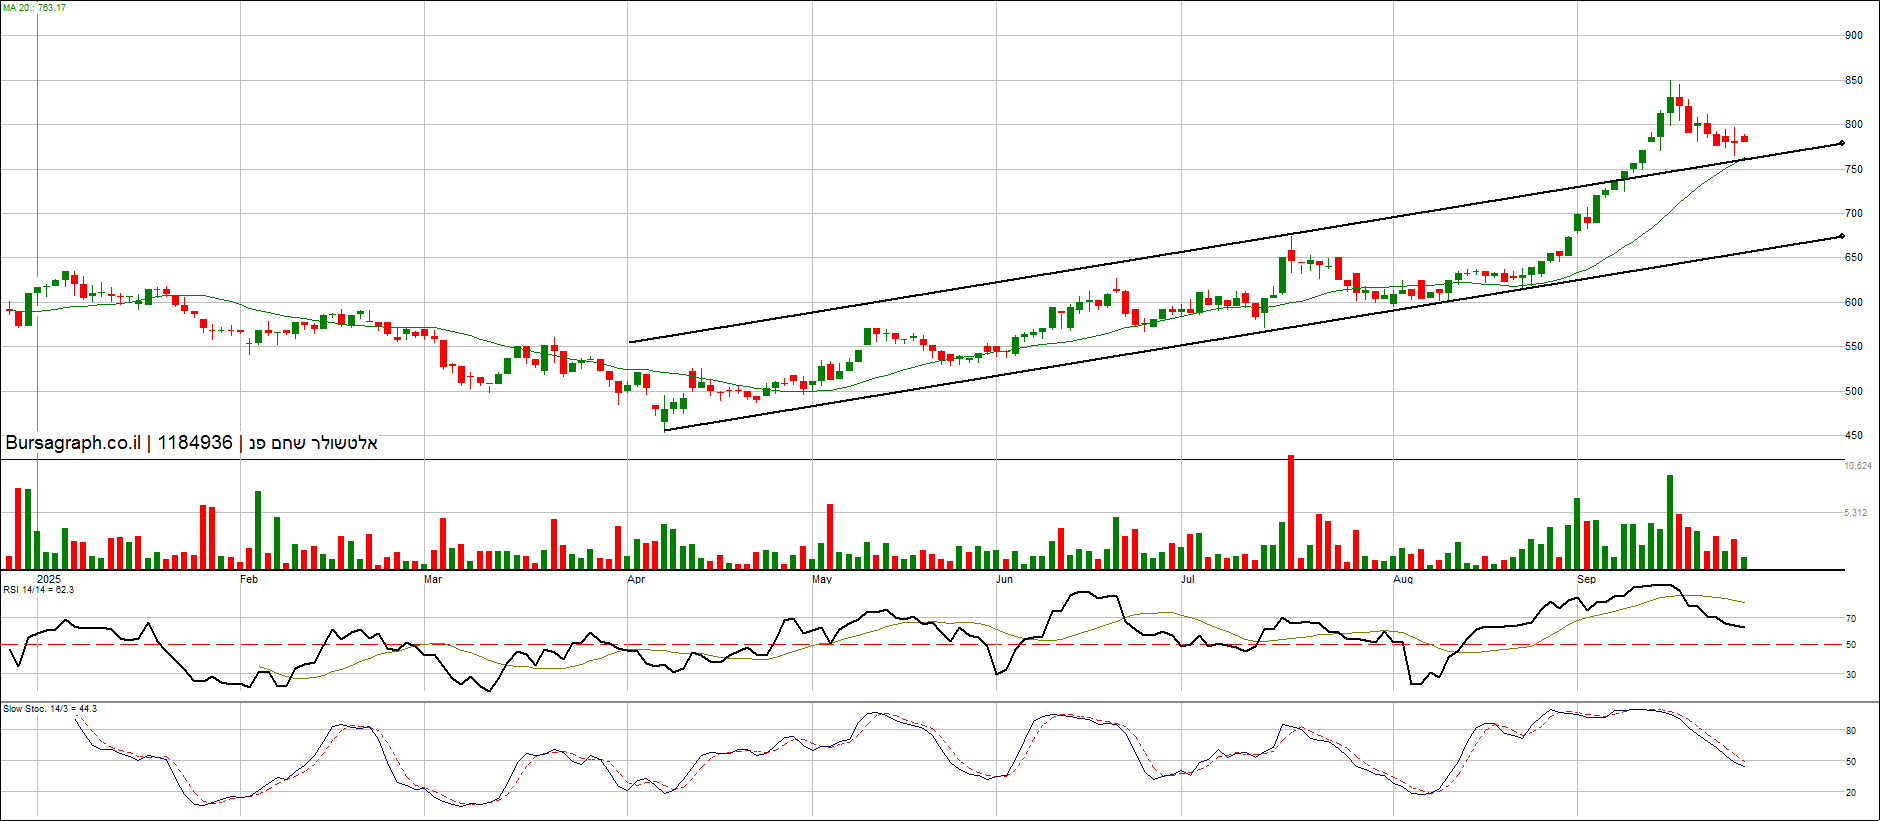The width and height of the screenshot is (1880, 821).
Task: Select the upper channel trendline right endpoint
Action: click(1841, 144)
